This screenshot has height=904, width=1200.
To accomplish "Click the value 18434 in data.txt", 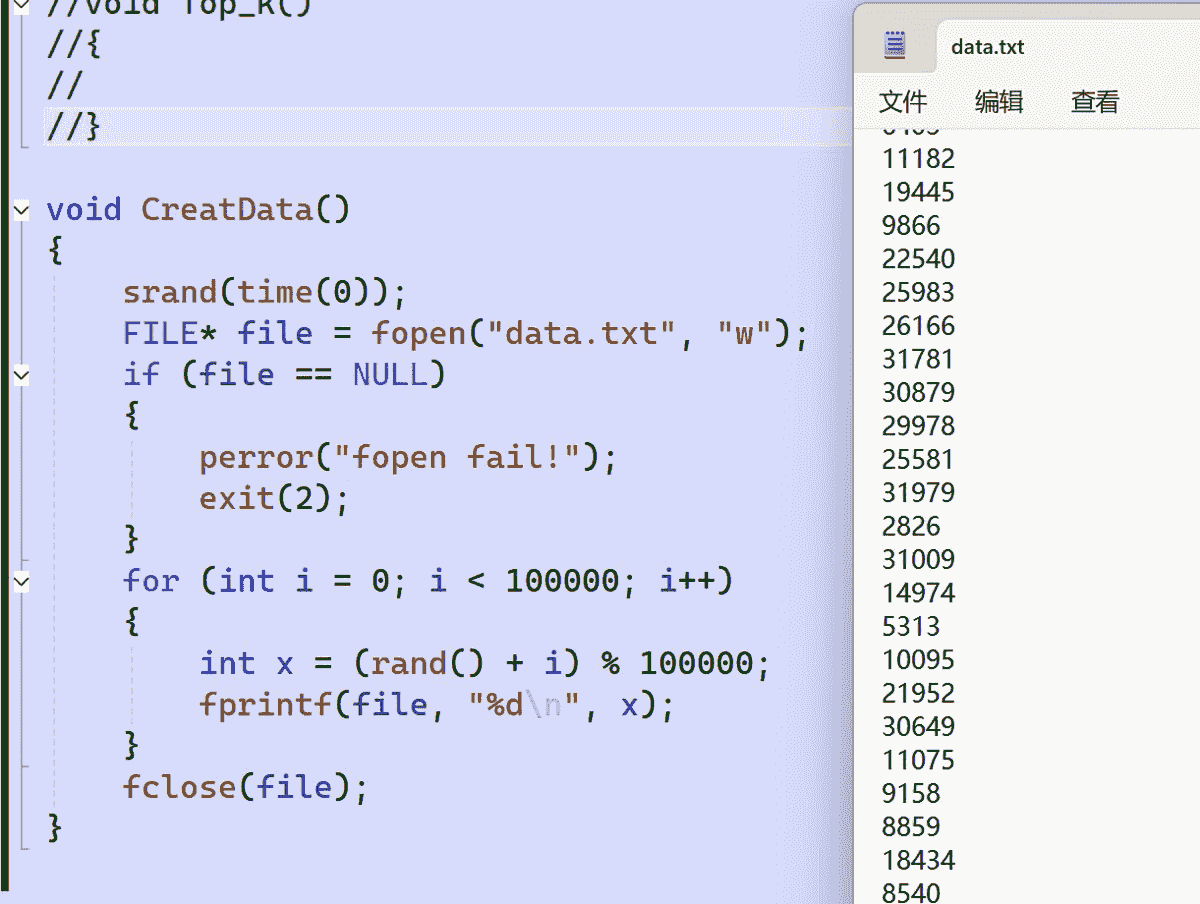I will 918,860.
